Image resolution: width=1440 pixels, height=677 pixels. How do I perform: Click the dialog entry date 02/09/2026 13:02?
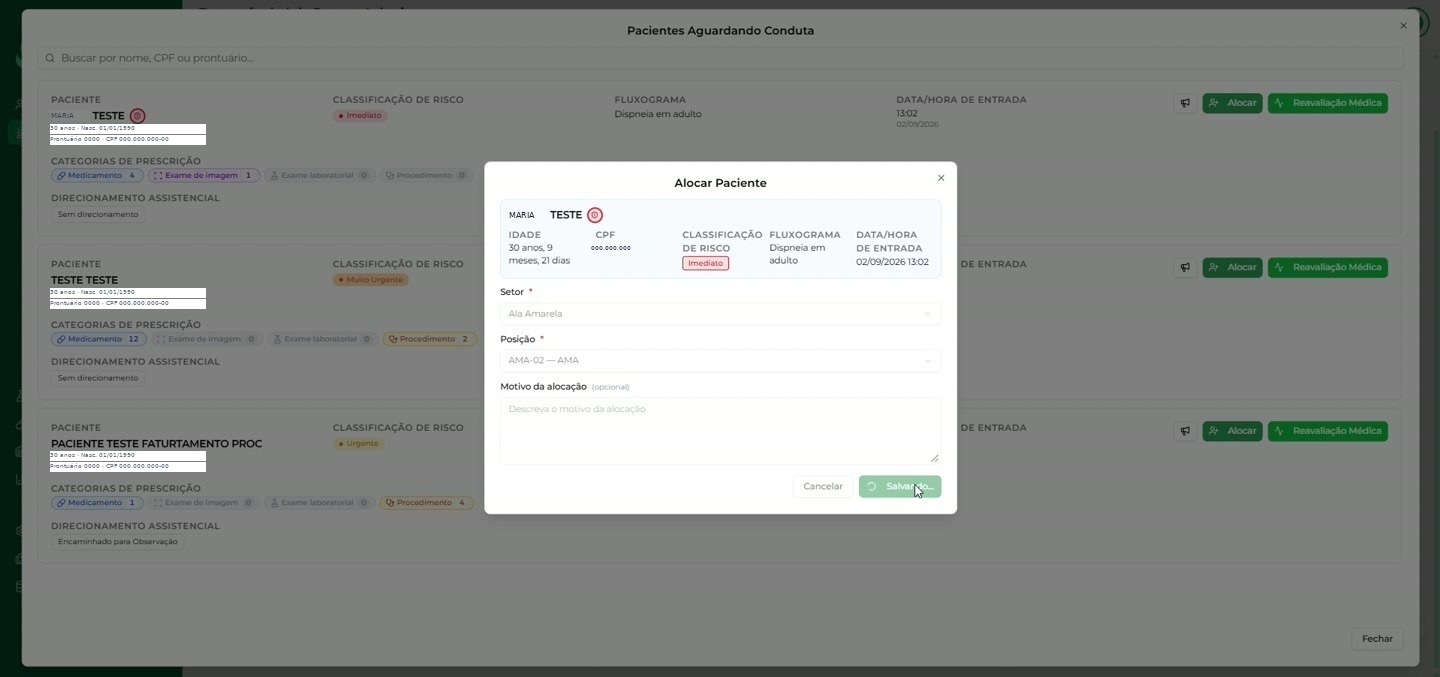(x=892, y=262)
